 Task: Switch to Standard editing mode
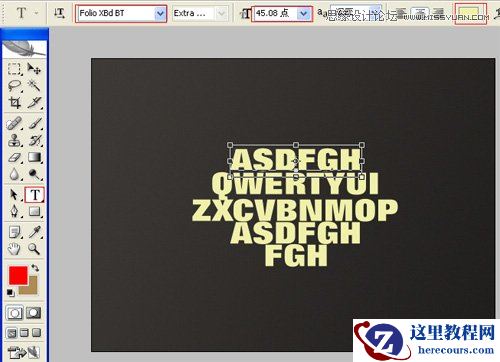15,313
